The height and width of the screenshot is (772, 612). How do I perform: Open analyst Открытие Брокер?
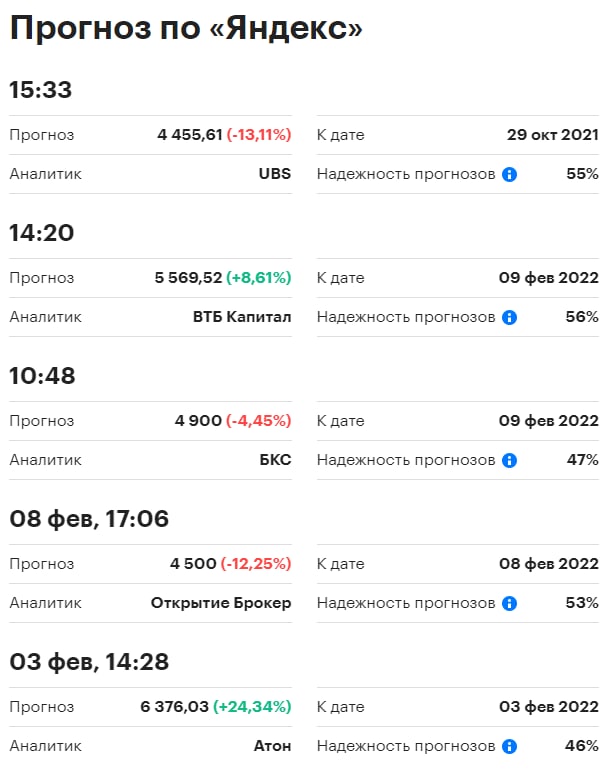tap(221, 603)
